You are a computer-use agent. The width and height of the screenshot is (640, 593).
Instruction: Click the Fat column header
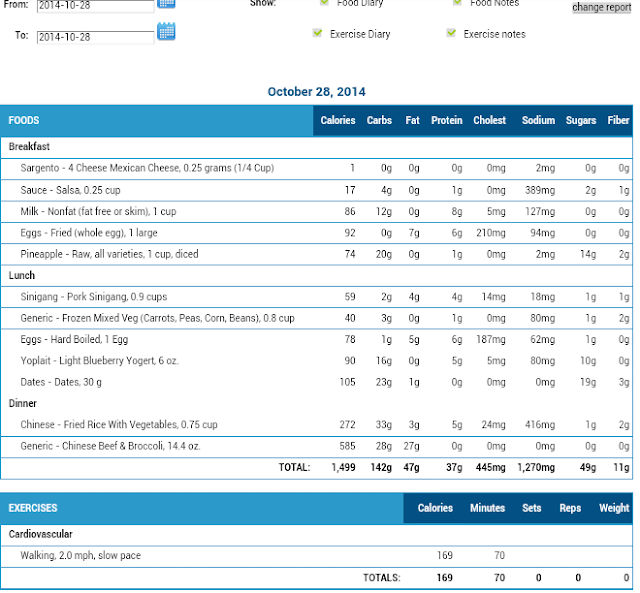click(x=412, y=120)
